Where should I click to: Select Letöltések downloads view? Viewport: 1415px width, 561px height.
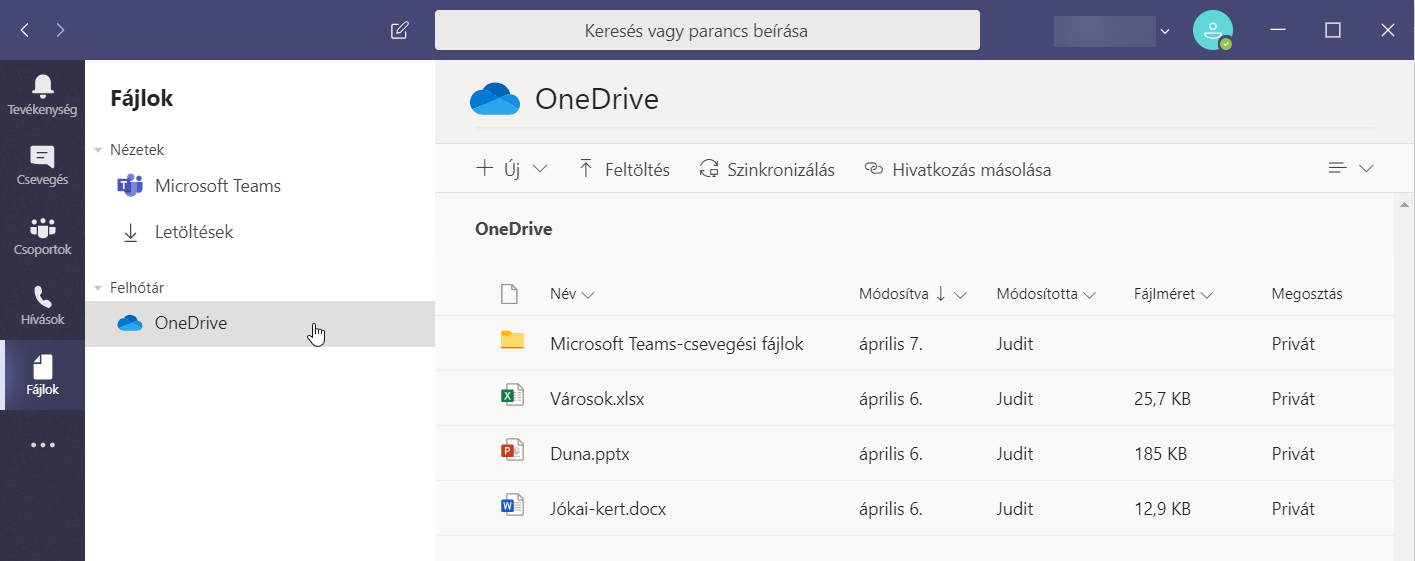pyautogui.click(x=193, y=232)
